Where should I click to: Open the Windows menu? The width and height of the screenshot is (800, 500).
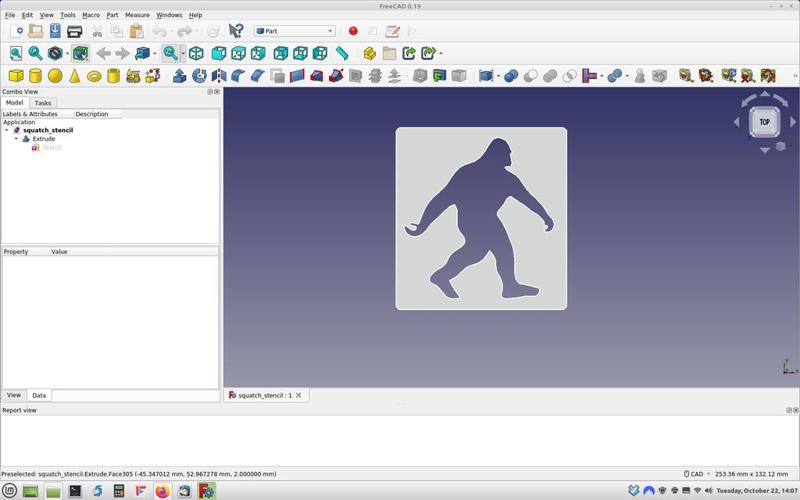[x=169, y=15]
